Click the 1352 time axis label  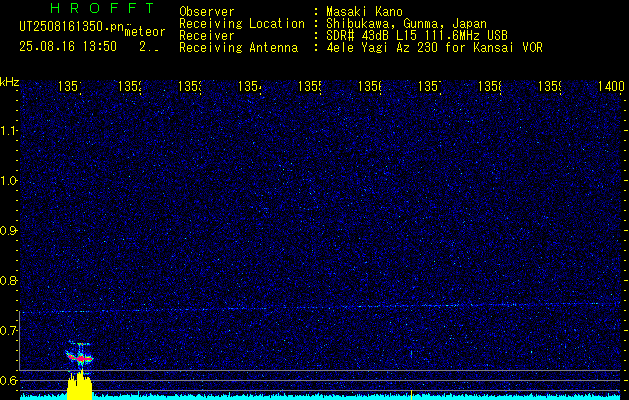130,86
